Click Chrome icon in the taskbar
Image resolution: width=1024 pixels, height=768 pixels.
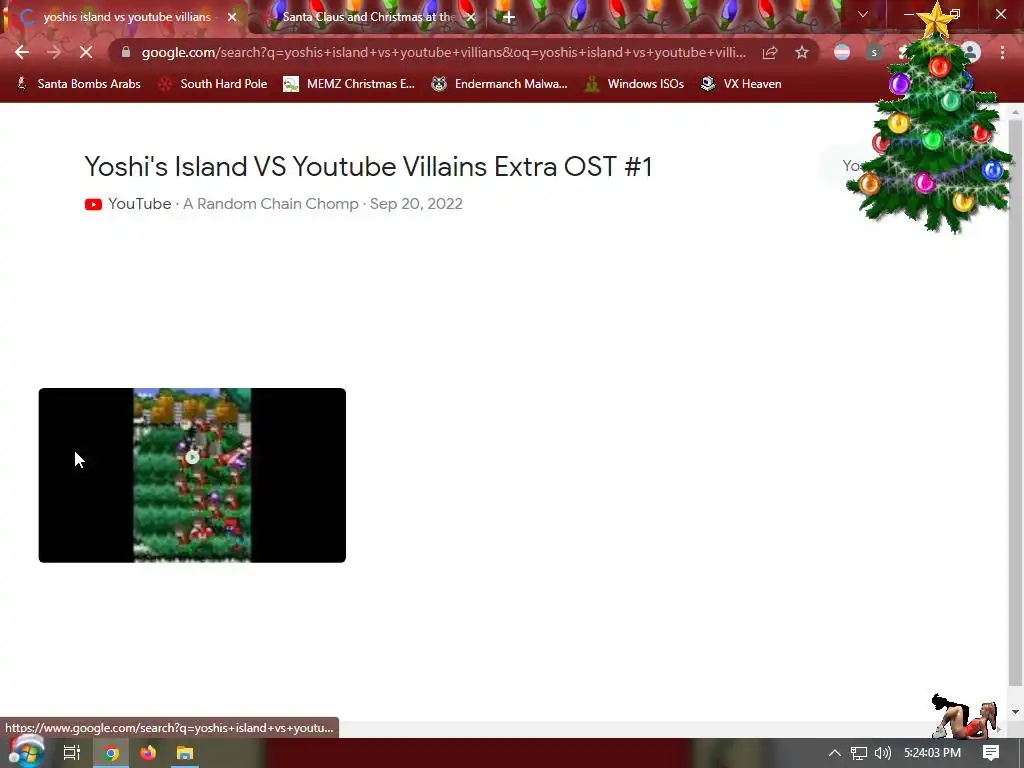click(x=112, y=753)
